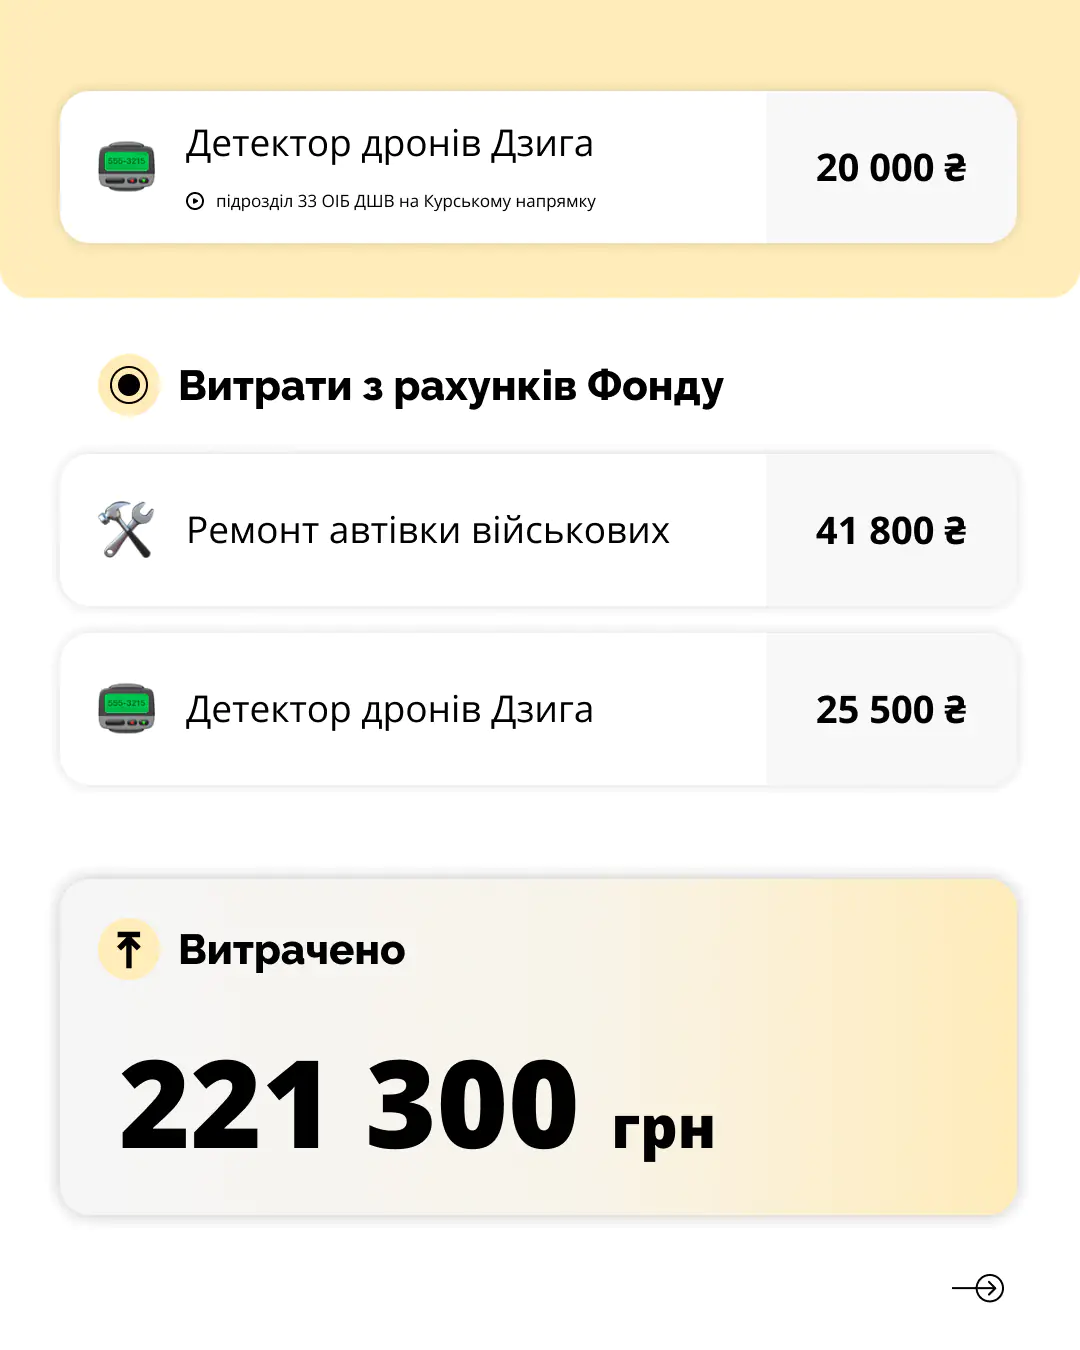Click the ₴ symbol after 41 800

coord(955,531)
